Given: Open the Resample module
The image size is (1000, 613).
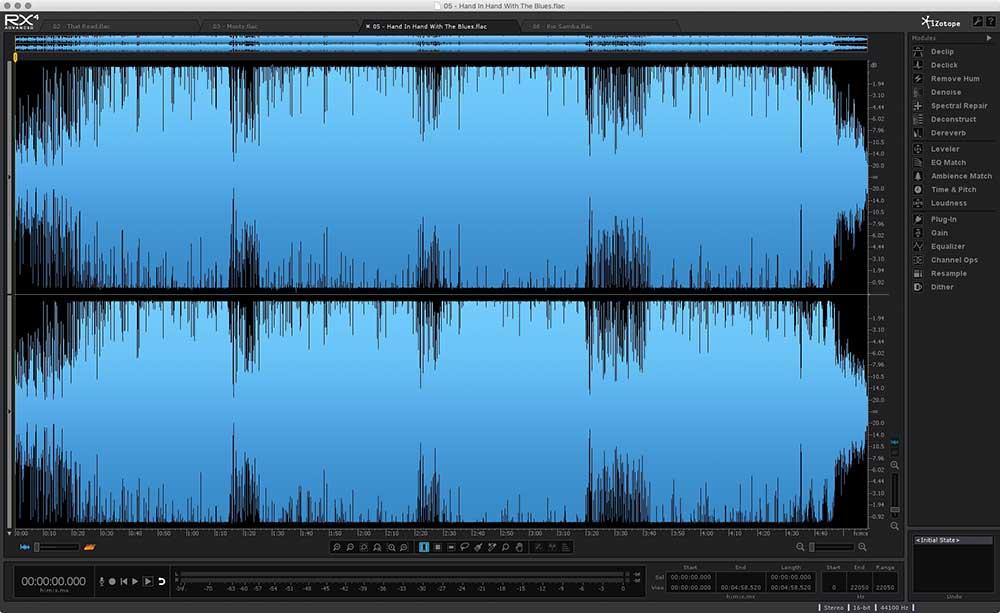Looking at the screenshot, I should click(x=948, y=274).
